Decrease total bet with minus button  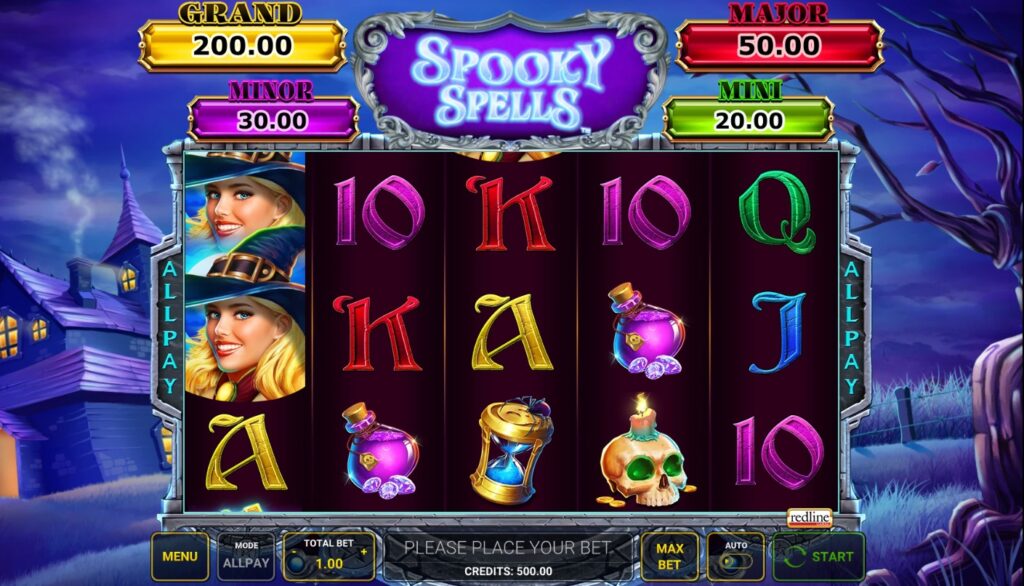pos(294,552)
